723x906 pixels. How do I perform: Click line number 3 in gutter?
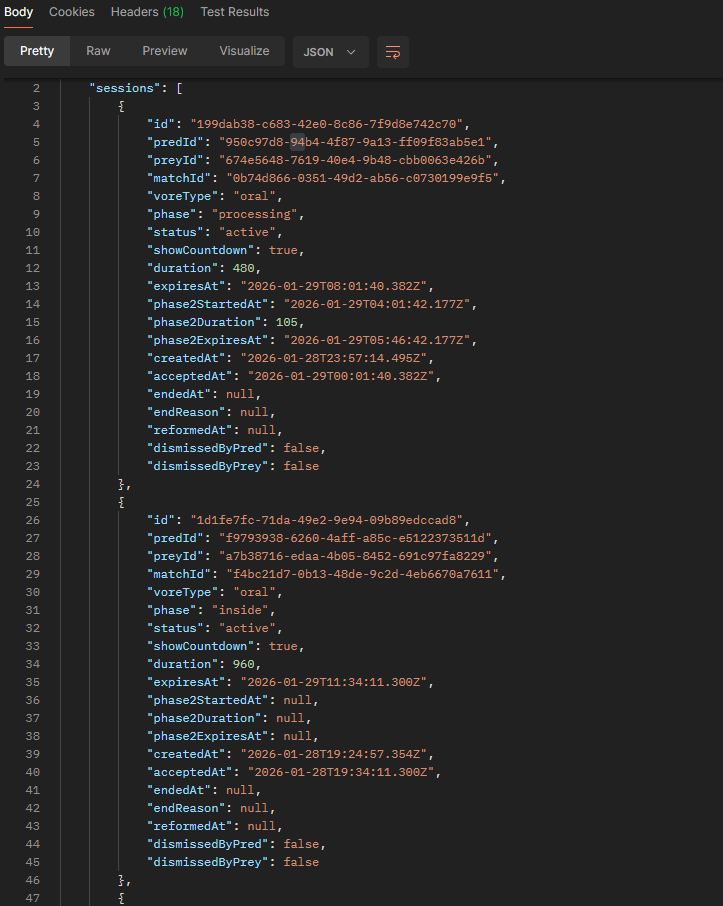(x=36, y=106)
